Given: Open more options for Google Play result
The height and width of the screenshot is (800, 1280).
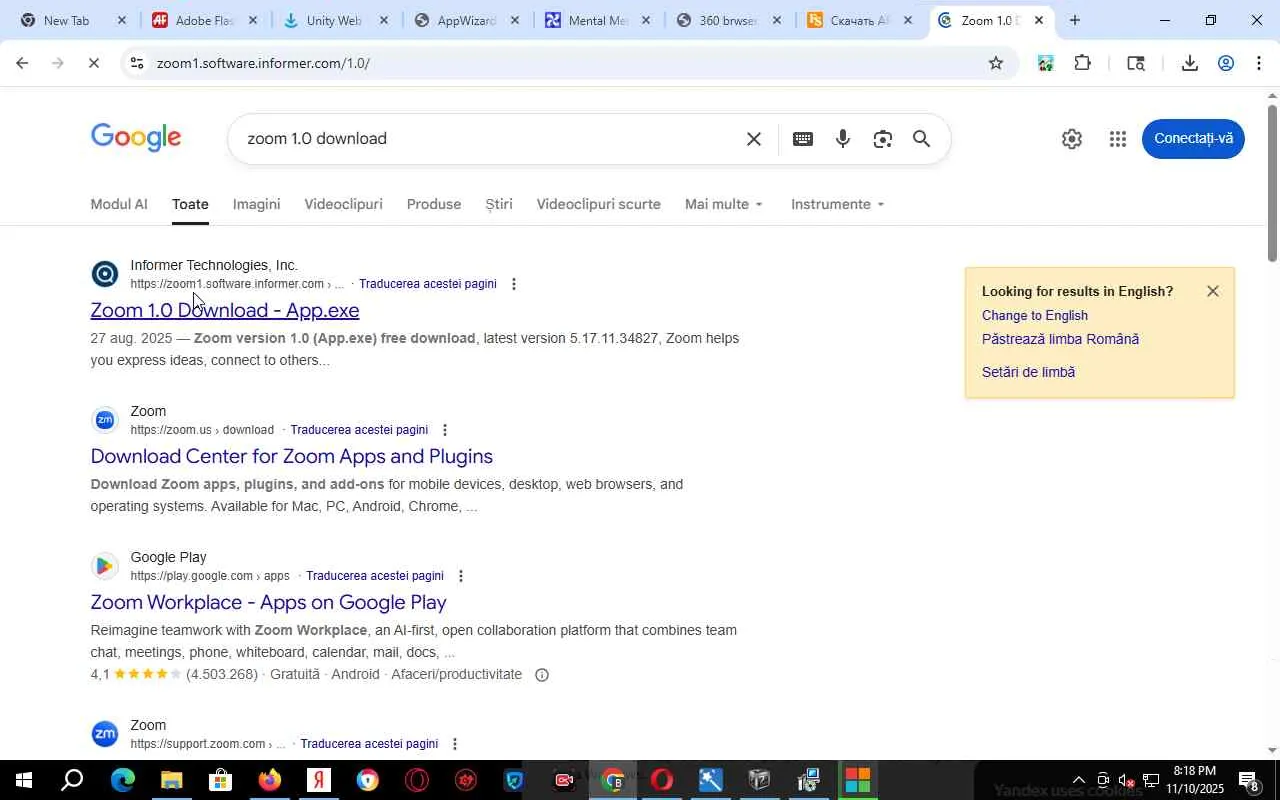Looking at the screenshot, I should pos(461,576).
